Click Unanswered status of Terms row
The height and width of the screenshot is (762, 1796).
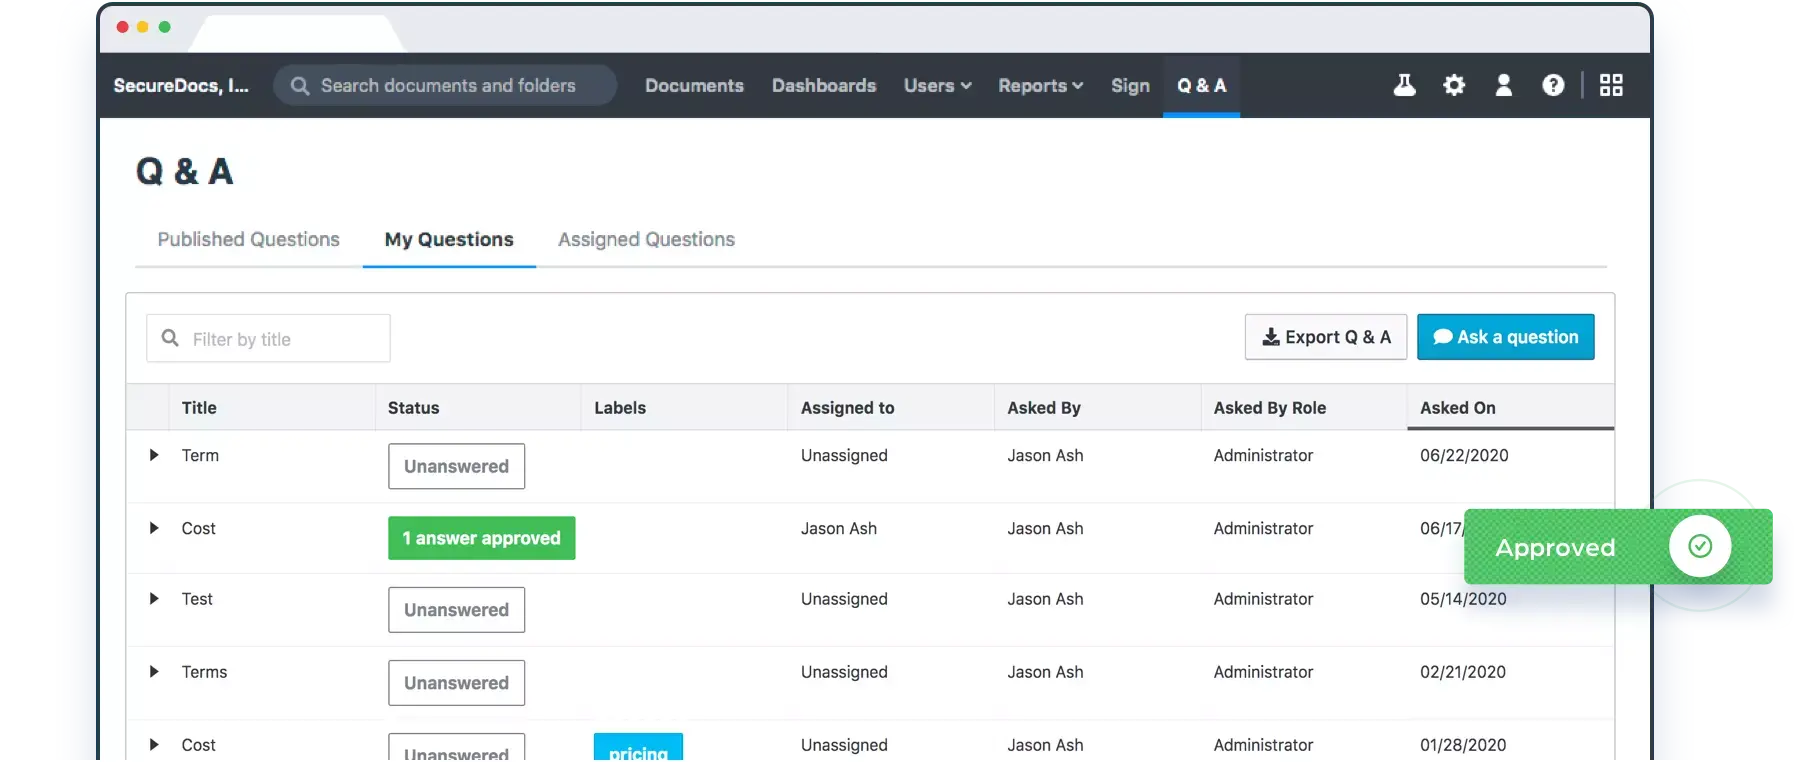(456, 683)
